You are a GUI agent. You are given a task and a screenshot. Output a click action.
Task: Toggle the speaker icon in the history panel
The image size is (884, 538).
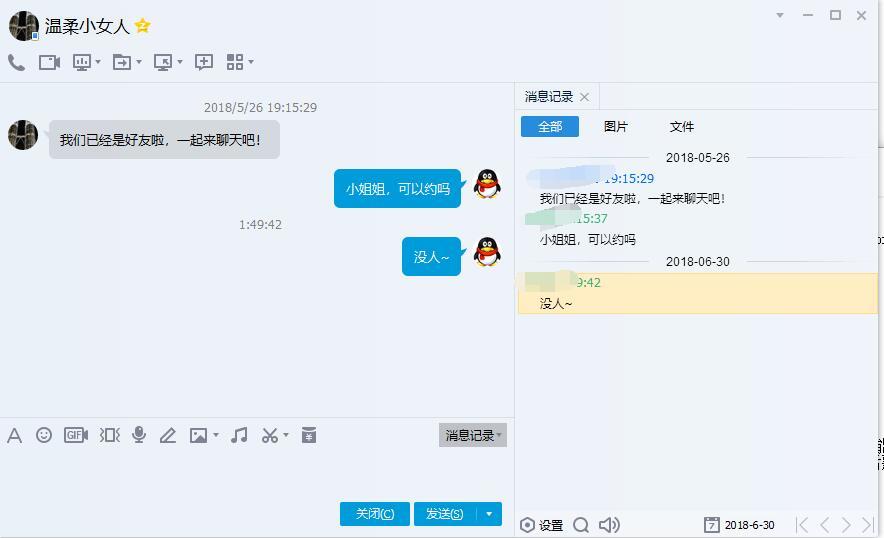[x=609, y=525]
